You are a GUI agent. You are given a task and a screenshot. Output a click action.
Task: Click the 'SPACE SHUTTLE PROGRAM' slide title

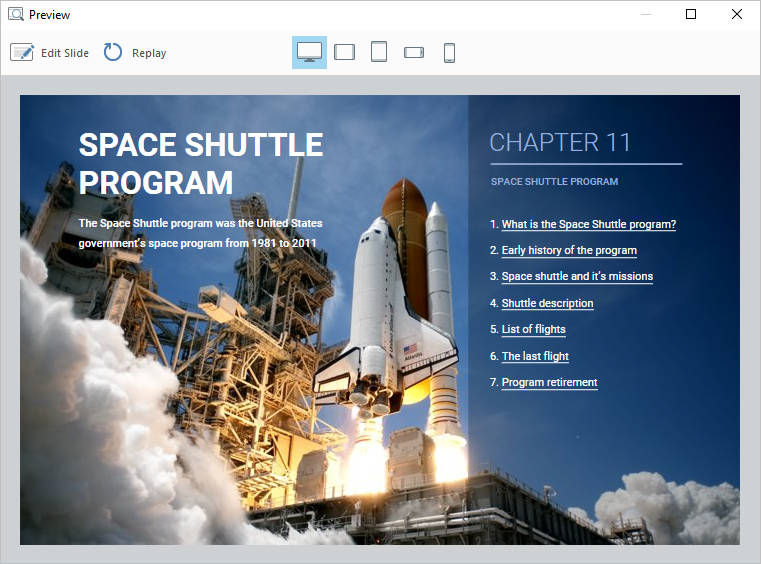[x=200, y=163]
